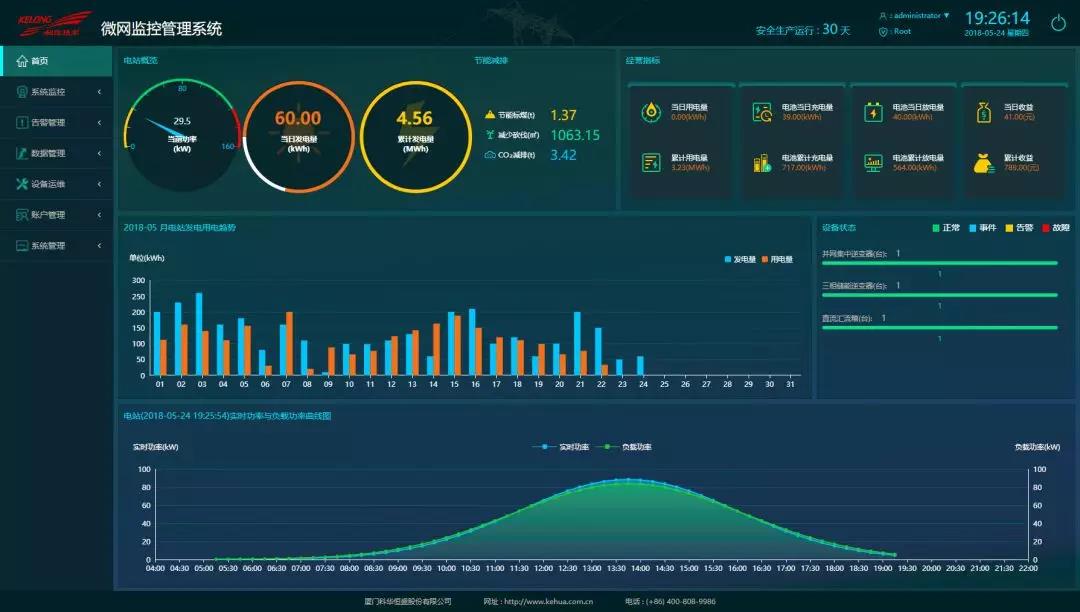
Task: Click the 并网集中逆变器 green status bar
Action: coord(939,263)
